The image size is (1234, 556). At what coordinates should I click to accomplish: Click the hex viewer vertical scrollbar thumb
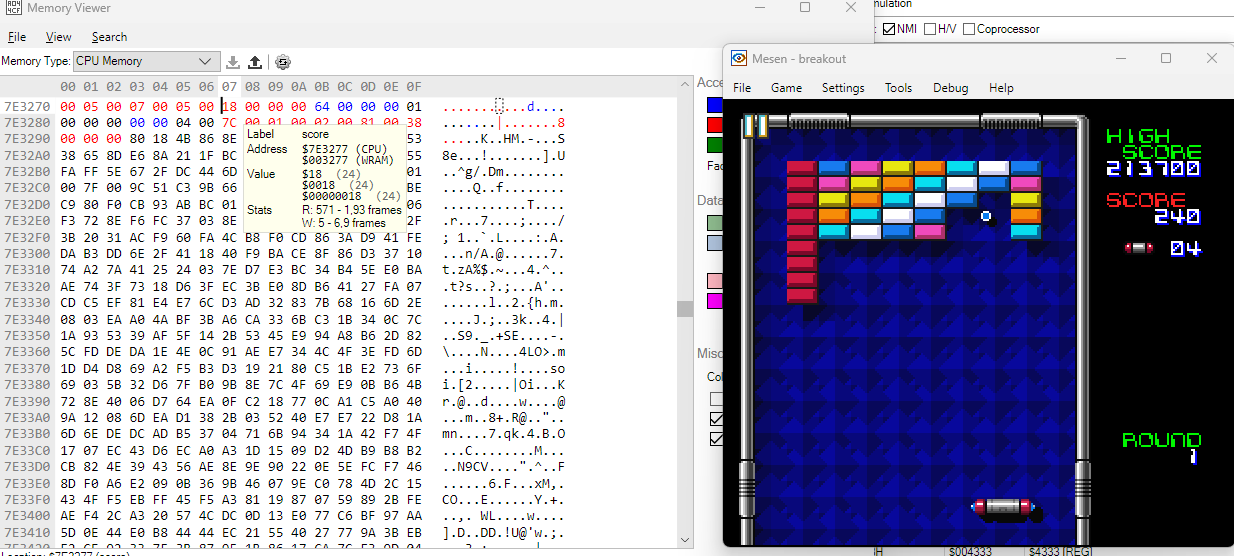coord(685,309)
